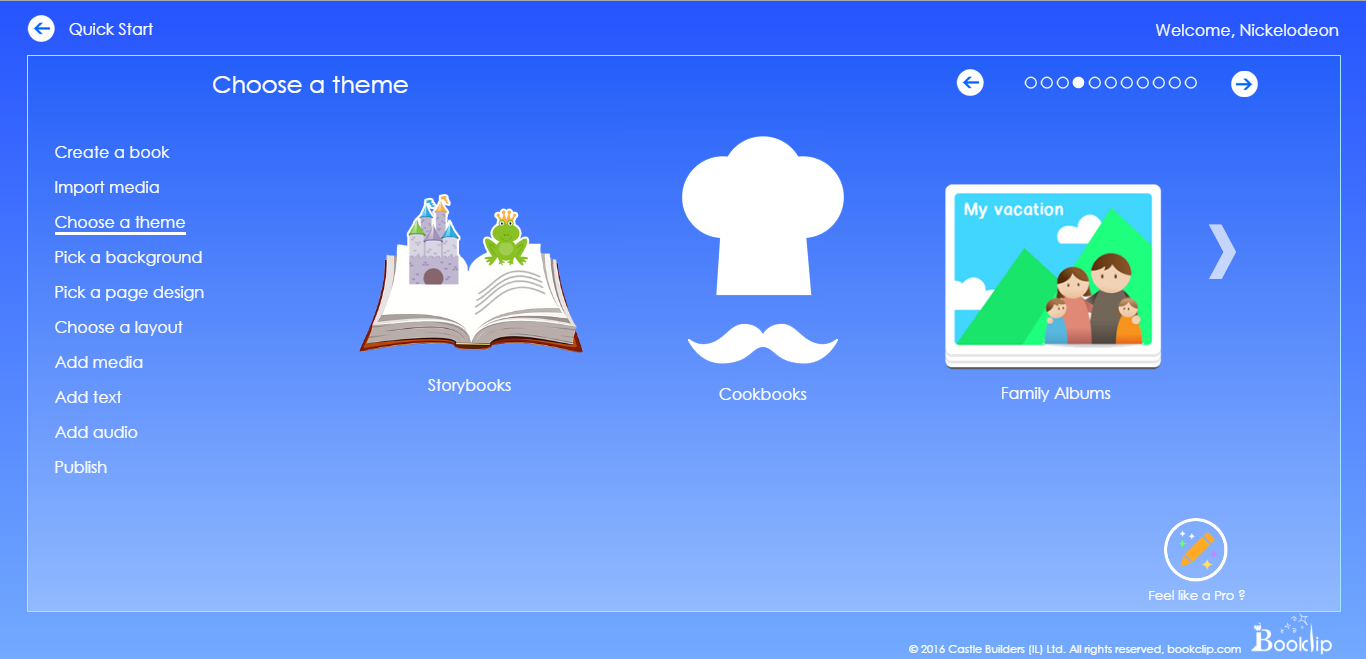
Task: Open the Feel like a Pro pencil icon
Action: click(x=1196, y=550)
